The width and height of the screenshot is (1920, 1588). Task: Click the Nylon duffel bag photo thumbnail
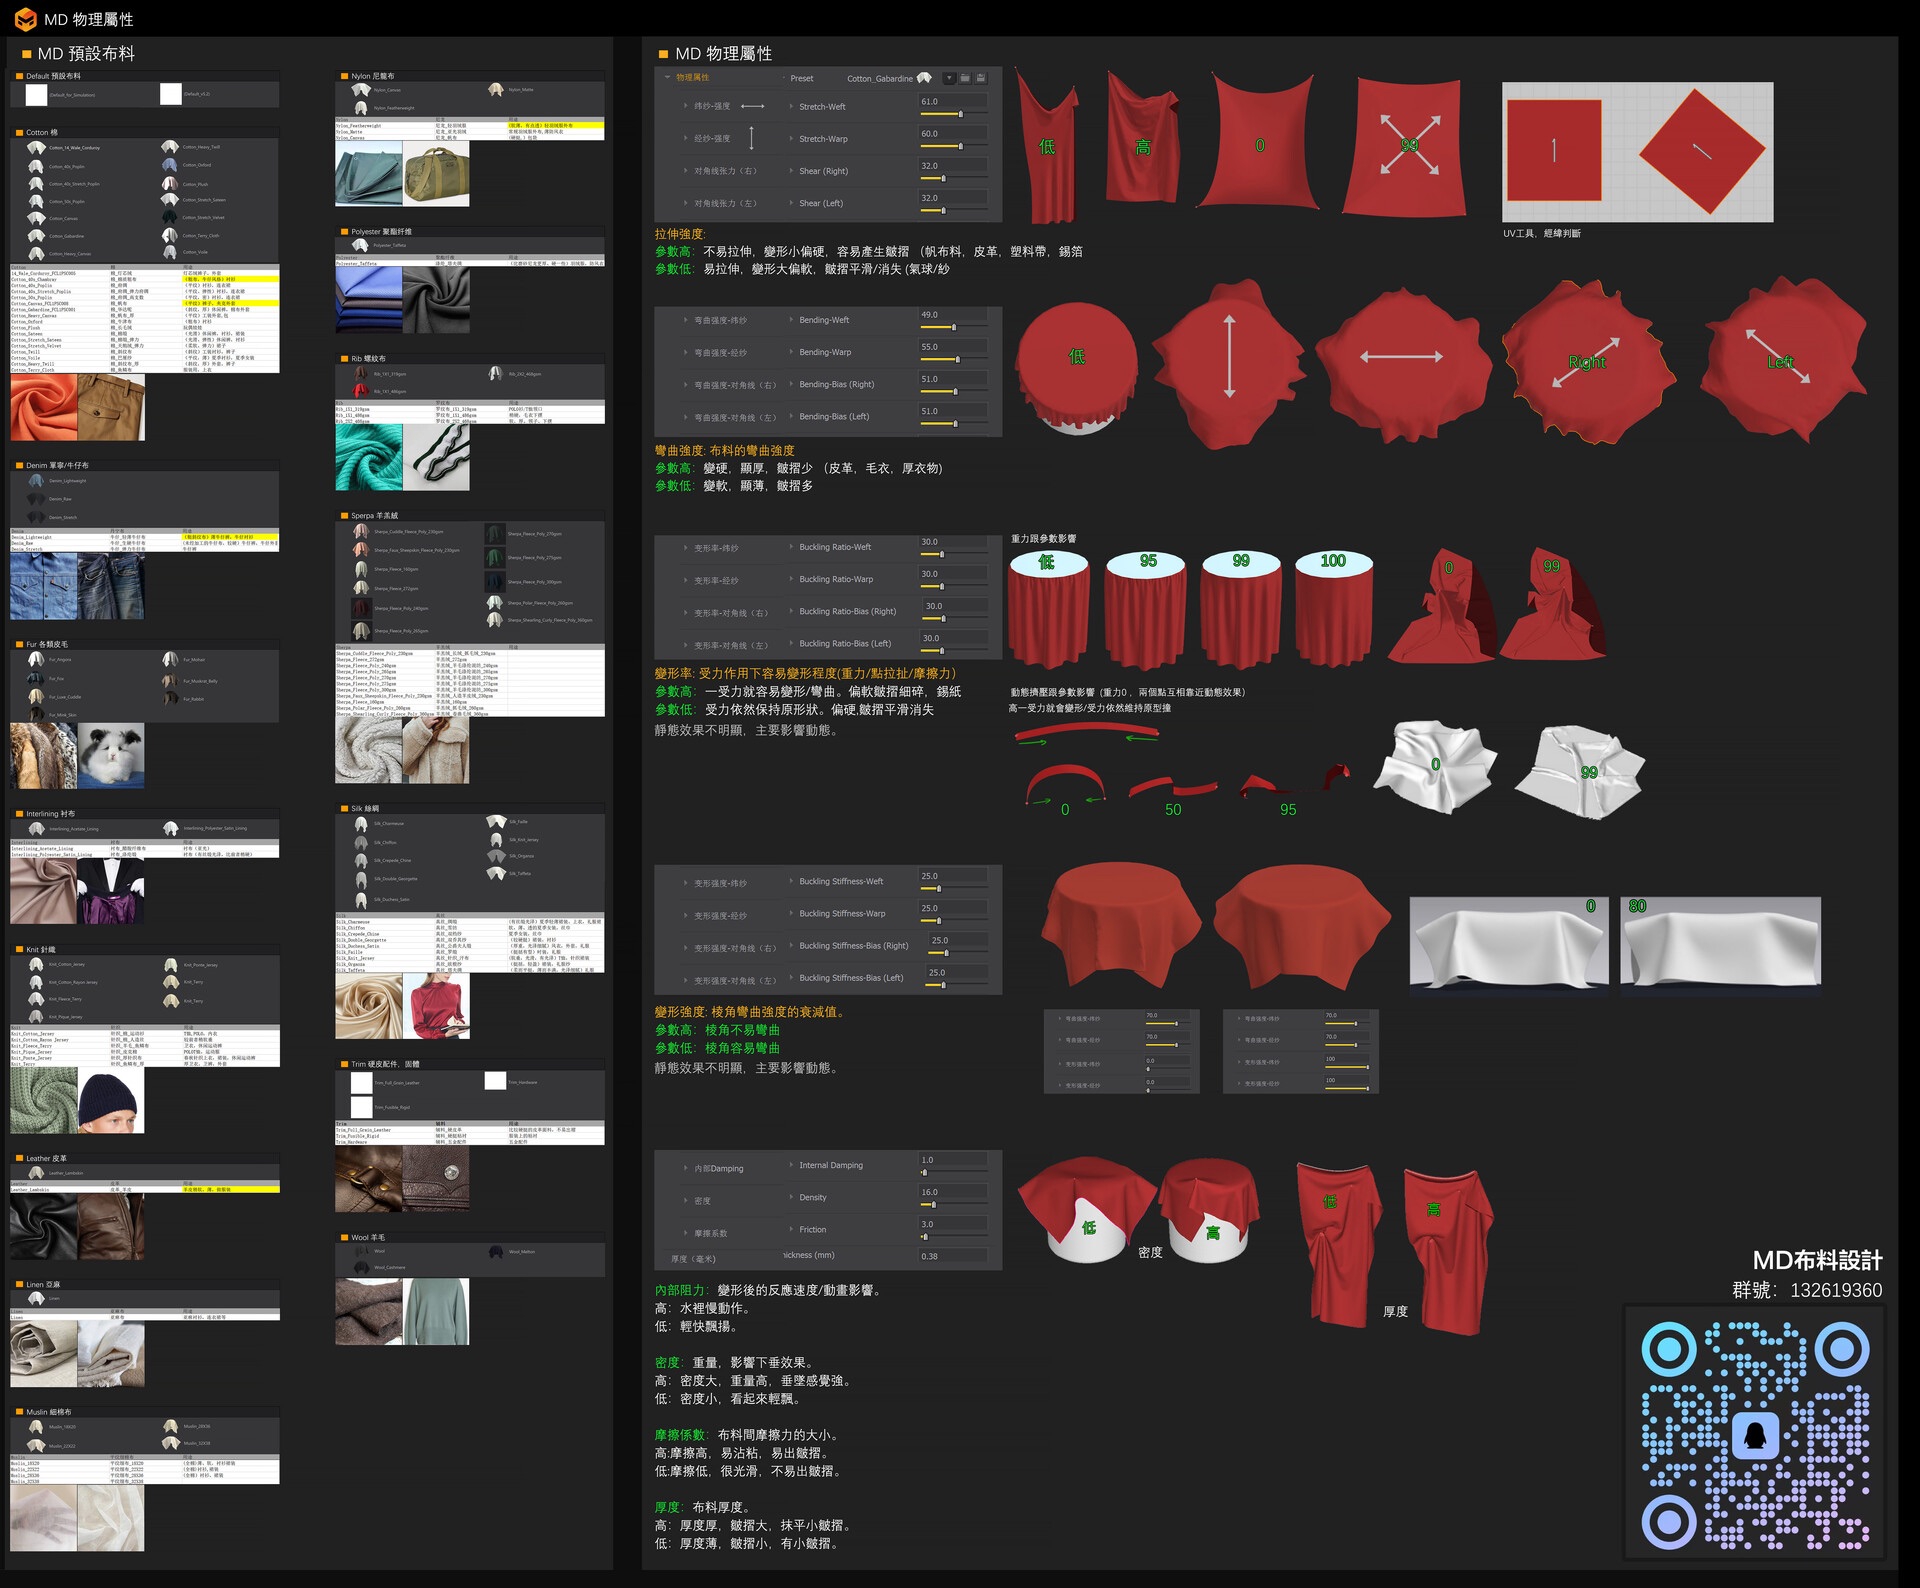tap(437, 174)
